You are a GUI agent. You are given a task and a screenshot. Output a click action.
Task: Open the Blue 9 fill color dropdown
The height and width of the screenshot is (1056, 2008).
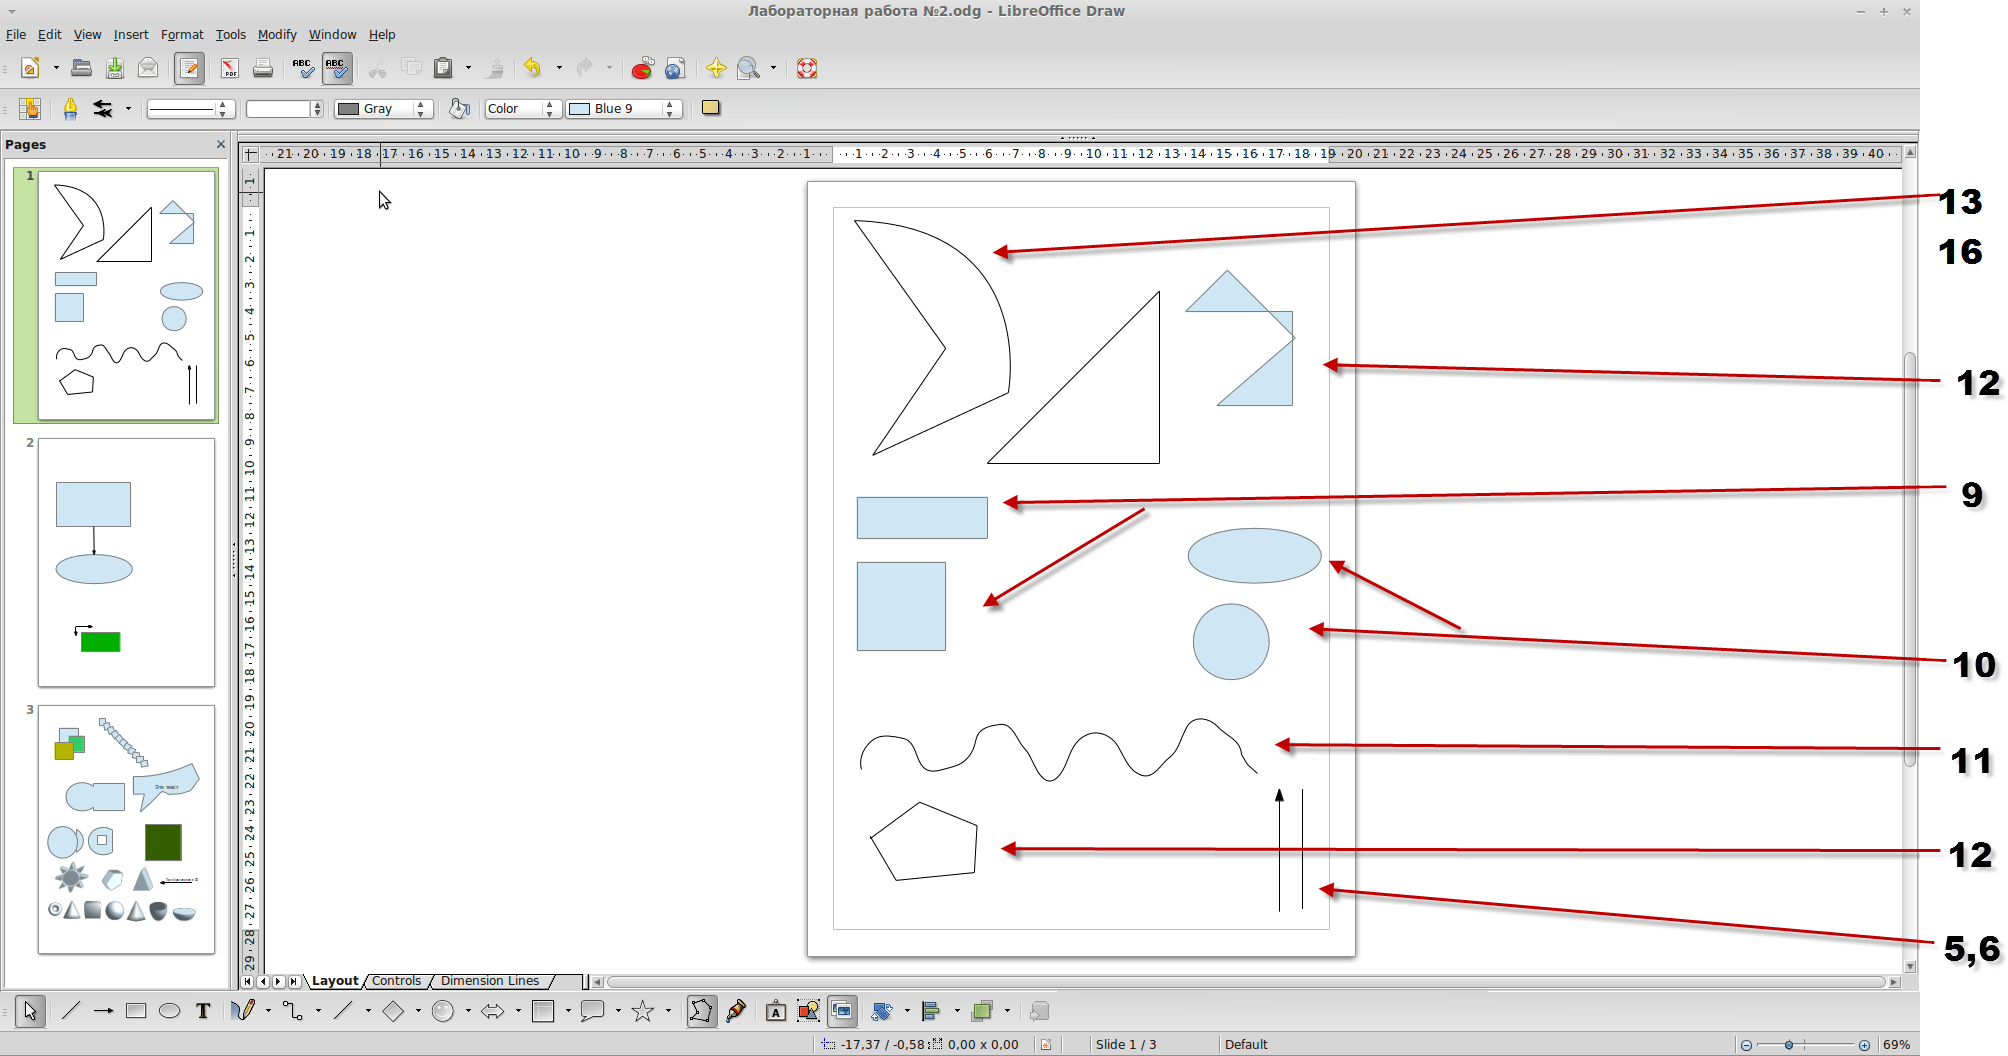[x=623, y=109]
